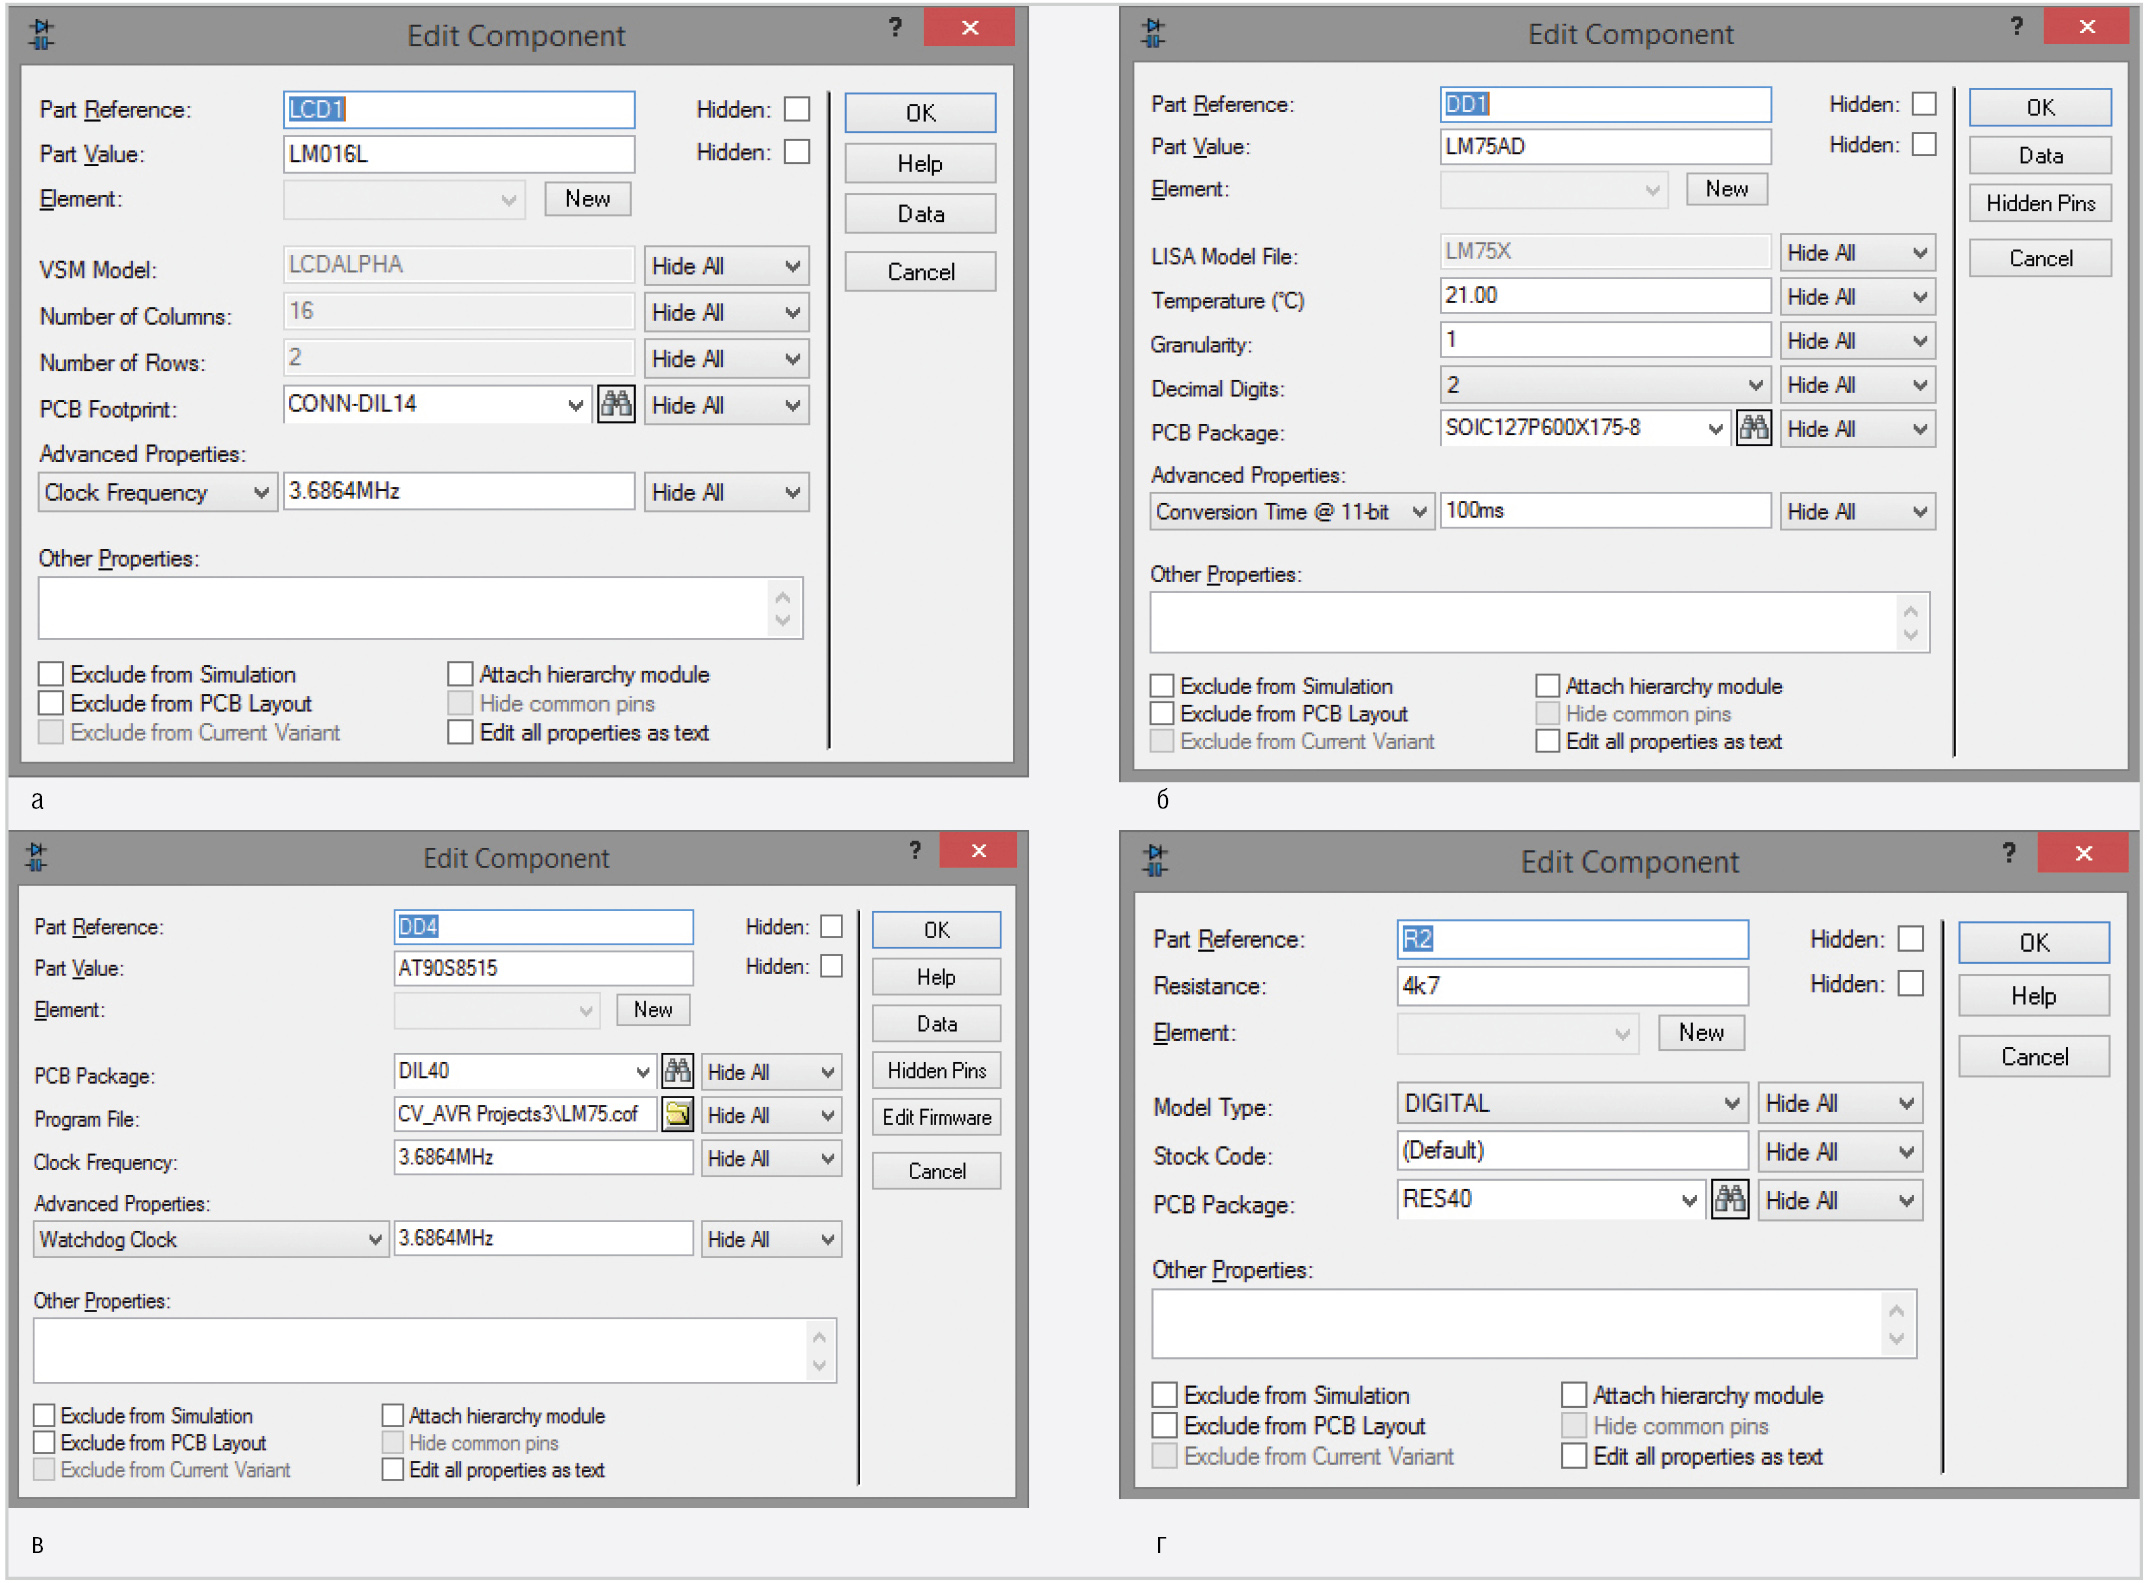Click component icon in R2 dialog title bar
Image resolution: width=2147 pixels, height=1583 pixels.
click(x=1155, y=860)
